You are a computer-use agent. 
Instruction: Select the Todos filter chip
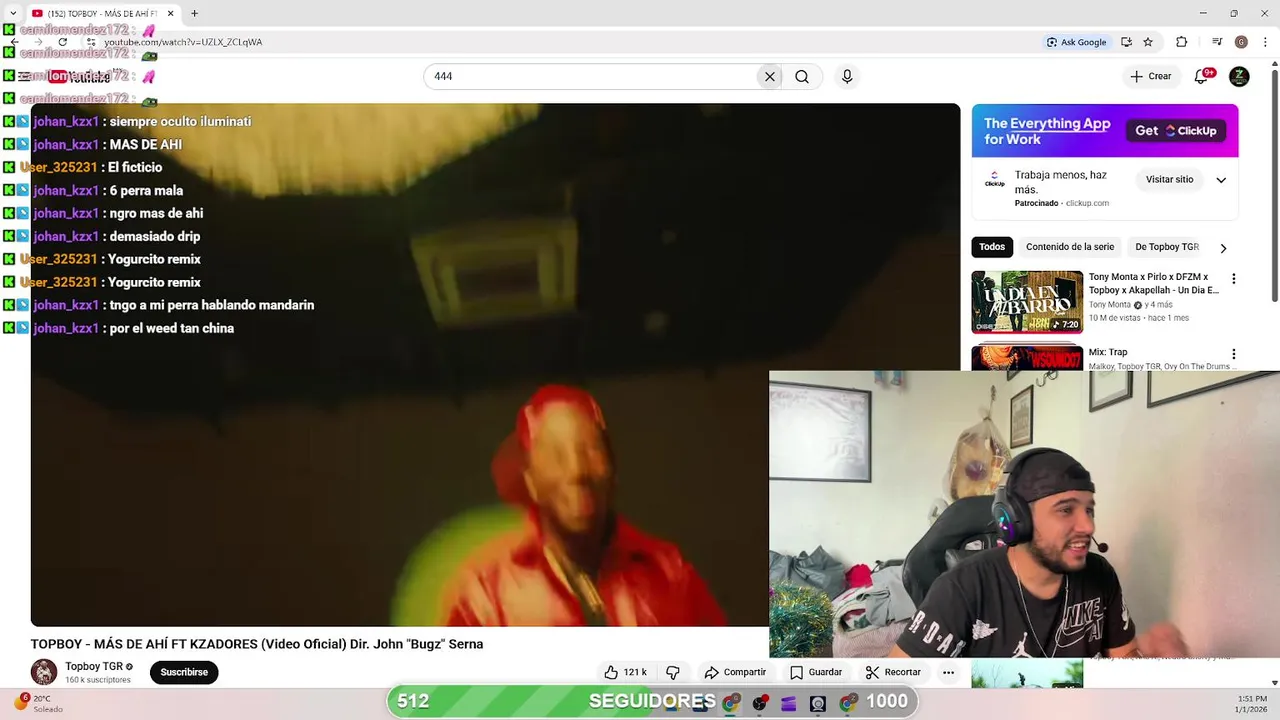992,247
